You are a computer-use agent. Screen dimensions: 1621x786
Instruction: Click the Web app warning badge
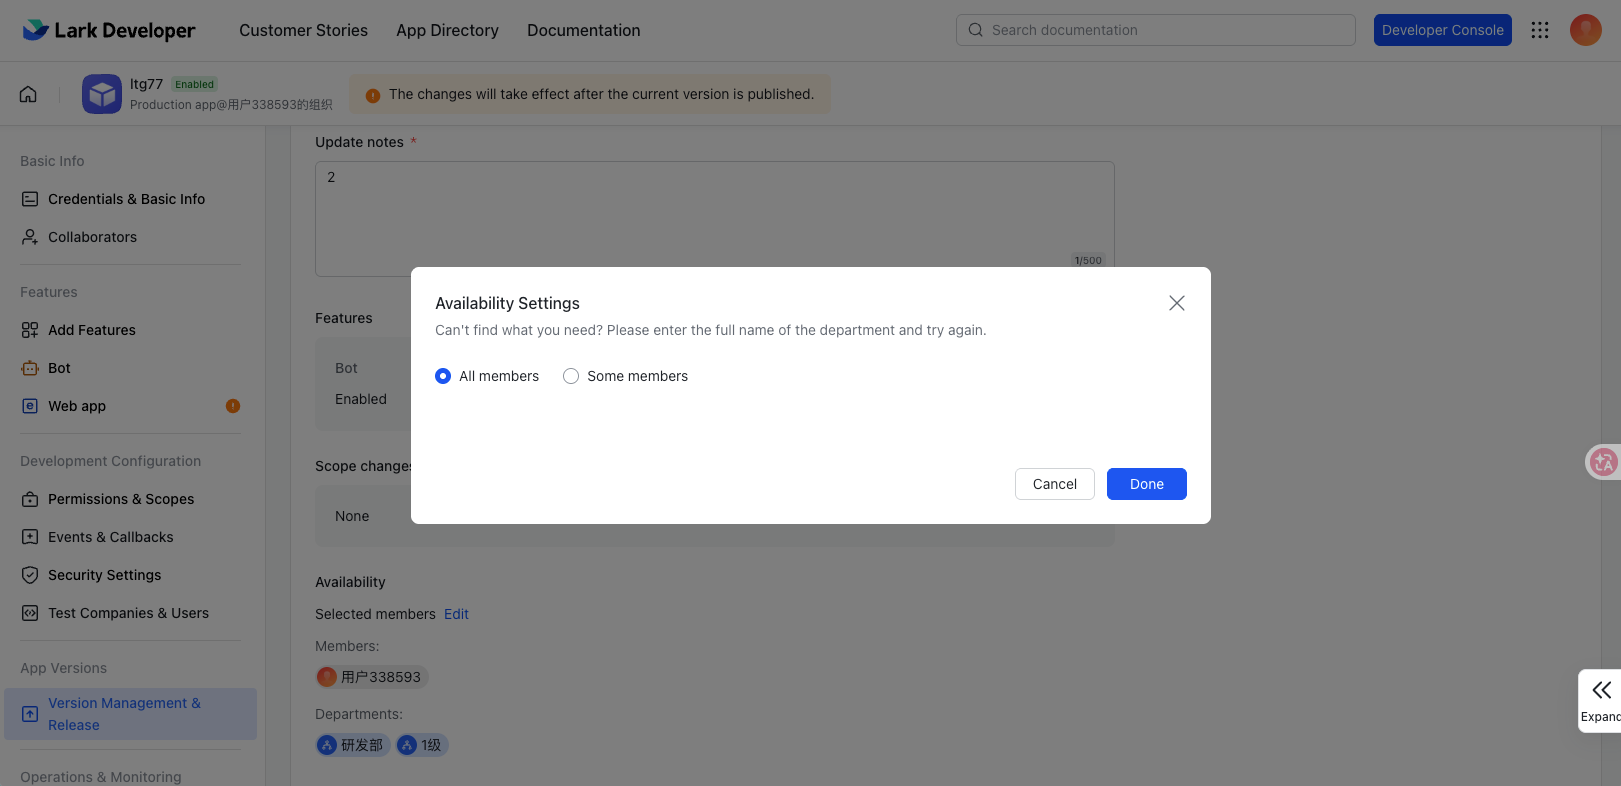click(233, 406)
